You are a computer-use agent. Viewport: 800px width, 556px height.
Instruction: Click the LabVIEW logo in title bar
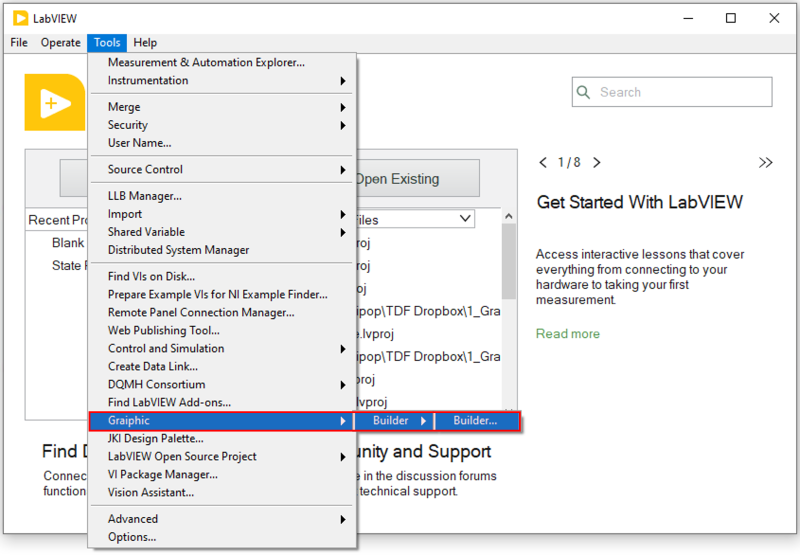(x=20, y=18)
